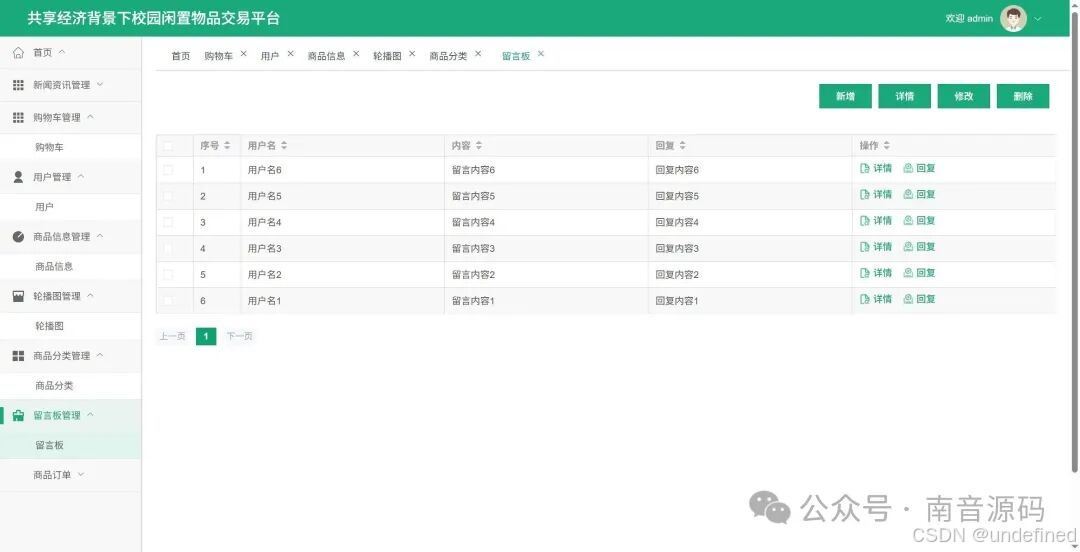
Task: Click the 新增 button
Action: point(845,96)
